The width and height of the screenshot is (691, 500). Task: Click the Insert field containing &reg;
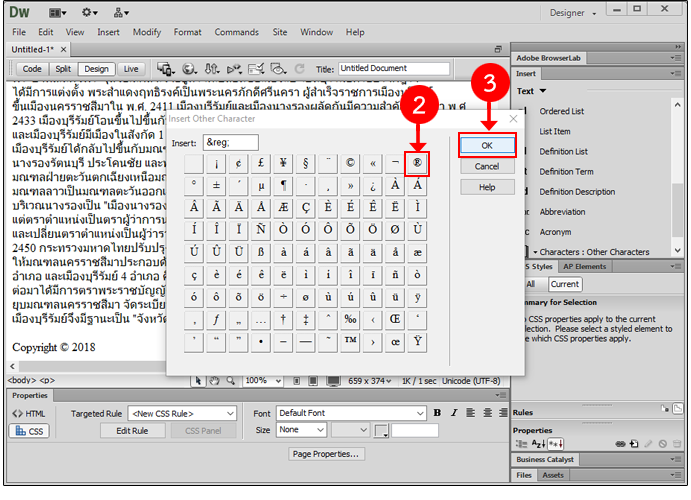[x=230, y=143]
